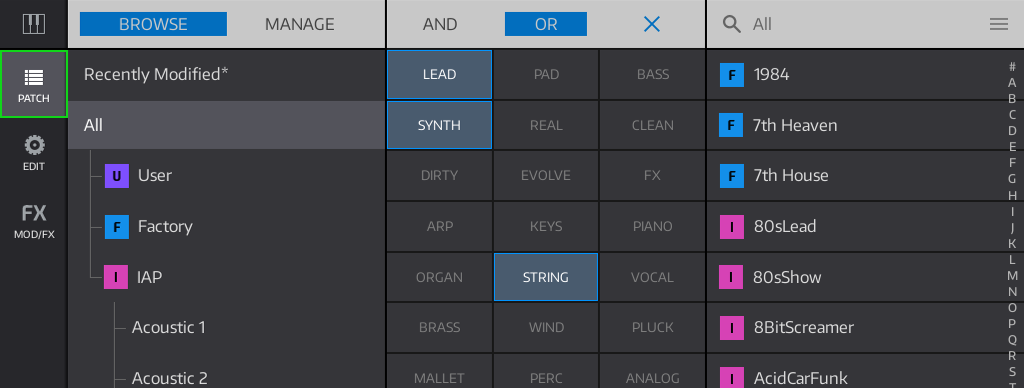Open the EDIT gear sidebar icon

pyautogui.click(x=33, y=153)
